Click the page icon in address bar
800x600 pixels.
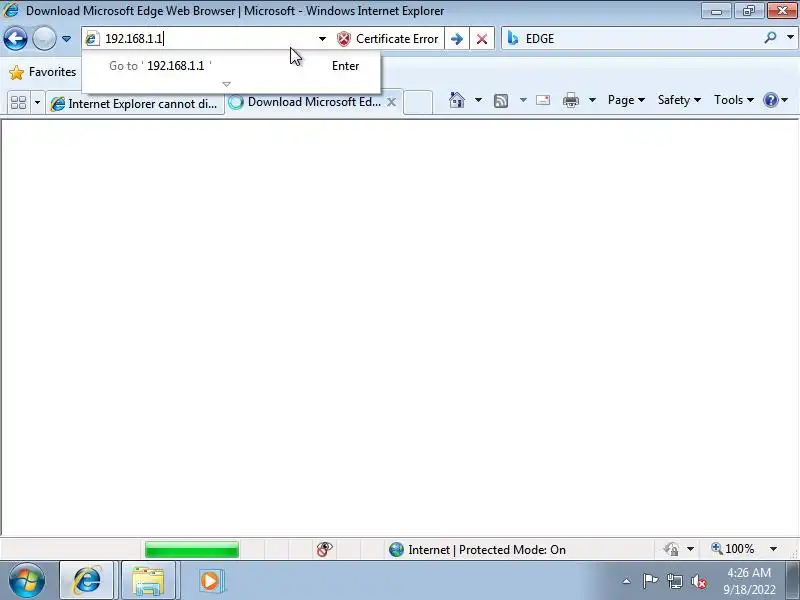[x=92, y=38]
